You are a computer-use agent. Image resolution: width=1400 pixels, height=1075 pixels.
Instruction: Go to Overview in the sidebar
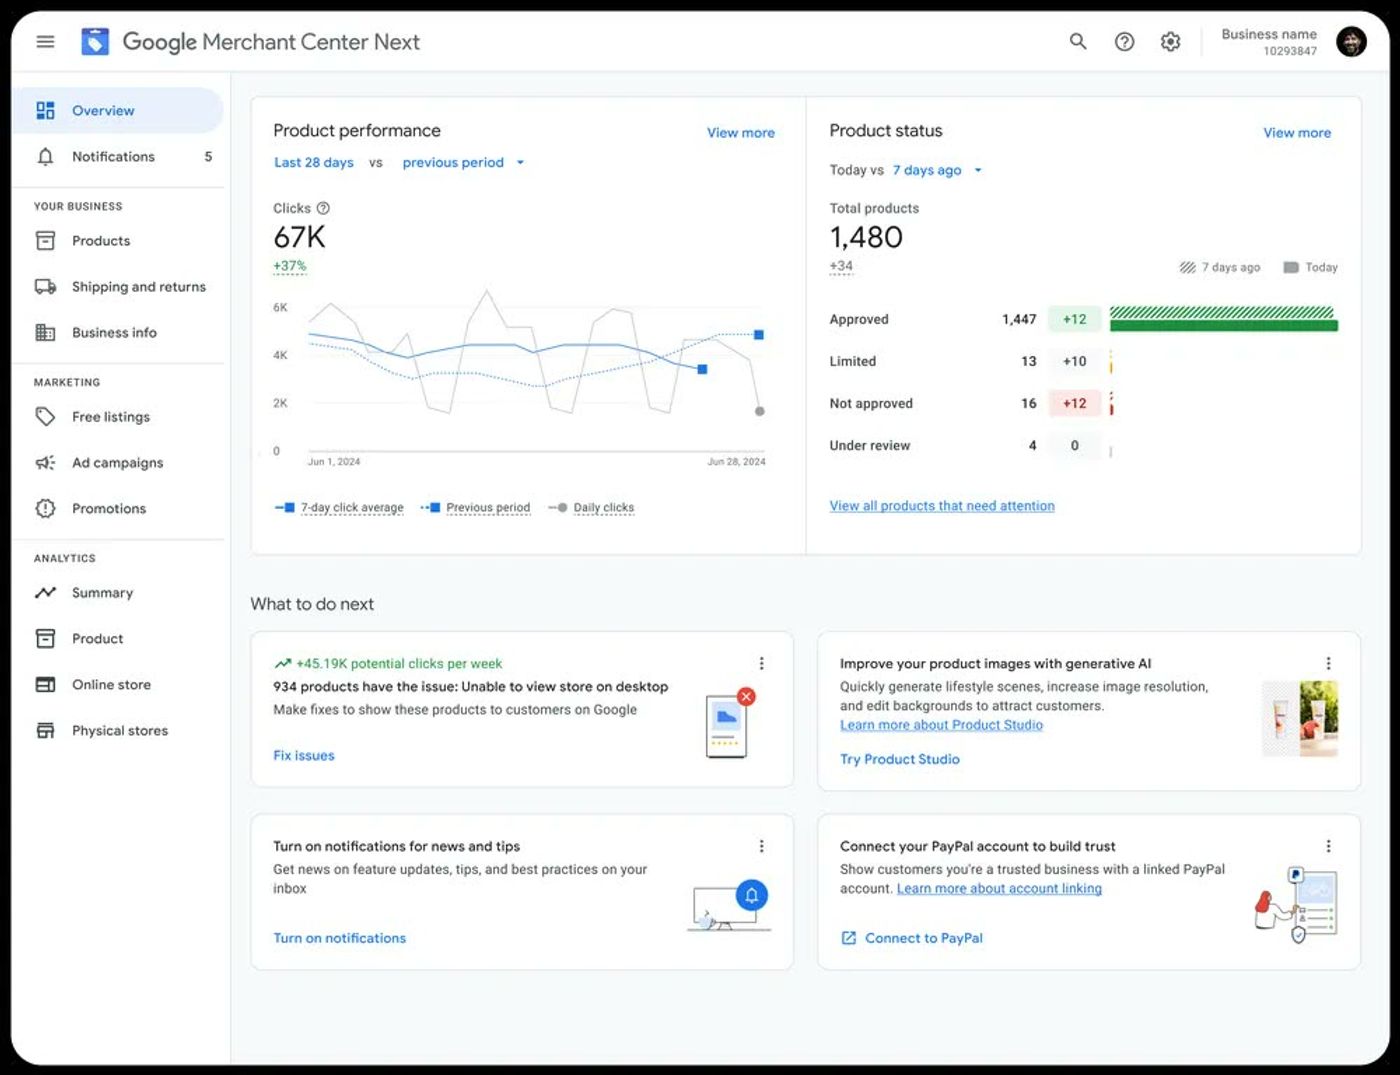tap(118, 110)
